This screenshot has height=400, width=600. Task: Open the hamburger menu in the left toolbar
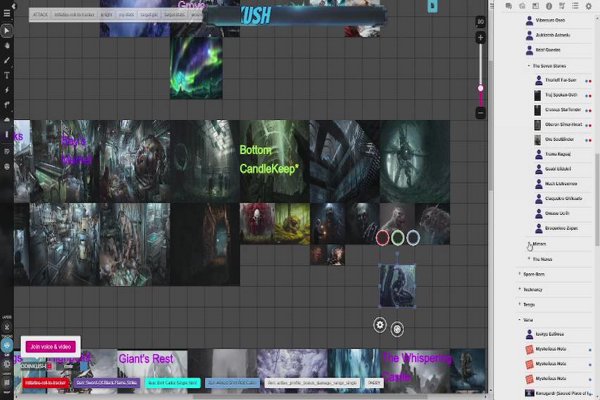point(7,14)
